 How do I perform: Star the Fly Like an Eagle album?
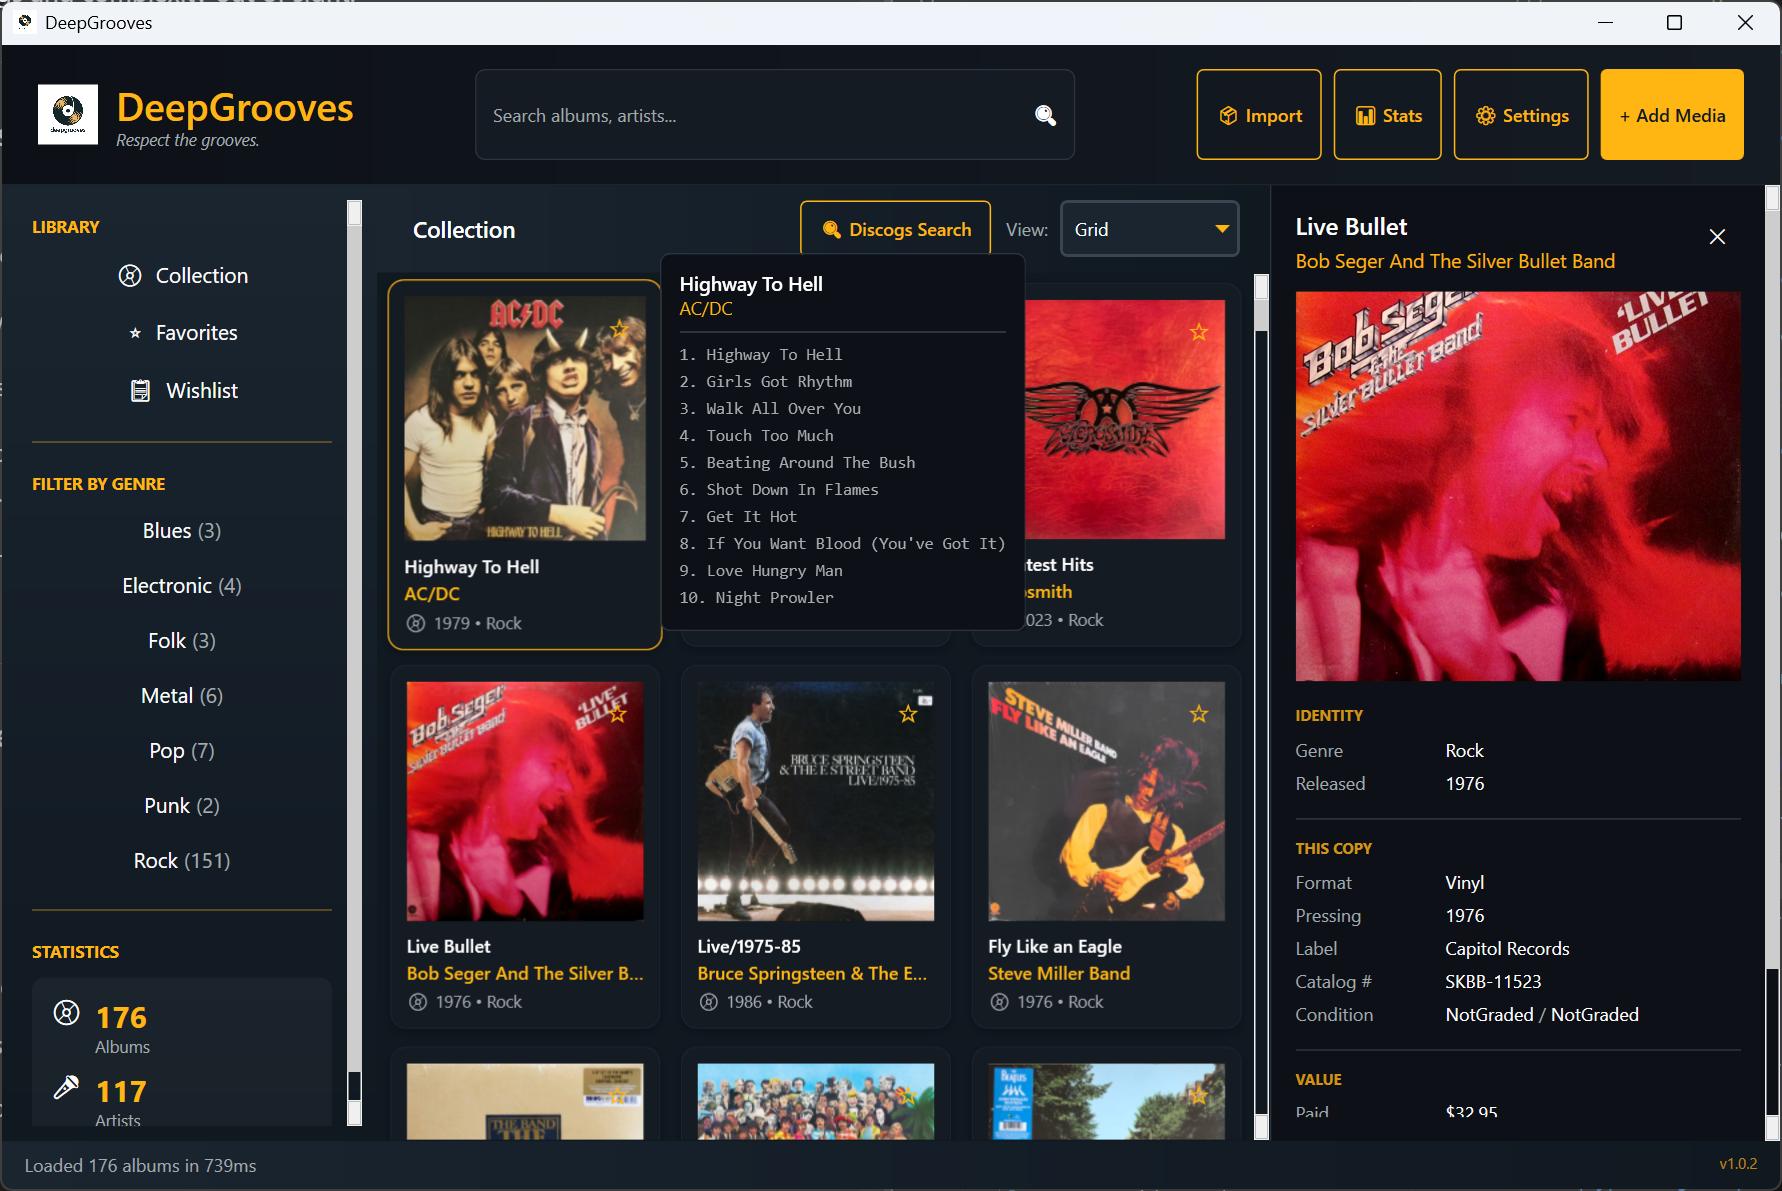coord(1198,713)
